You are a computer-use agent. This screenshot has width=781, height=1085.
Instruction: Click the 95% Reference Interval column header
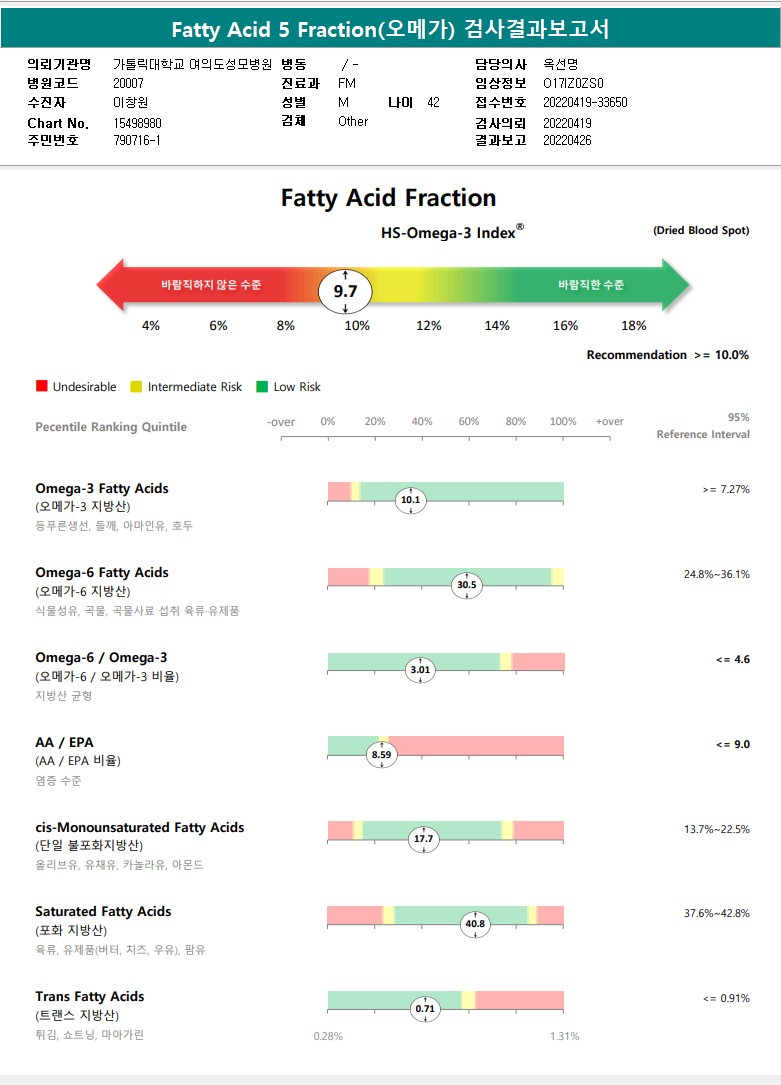point(703,426)
